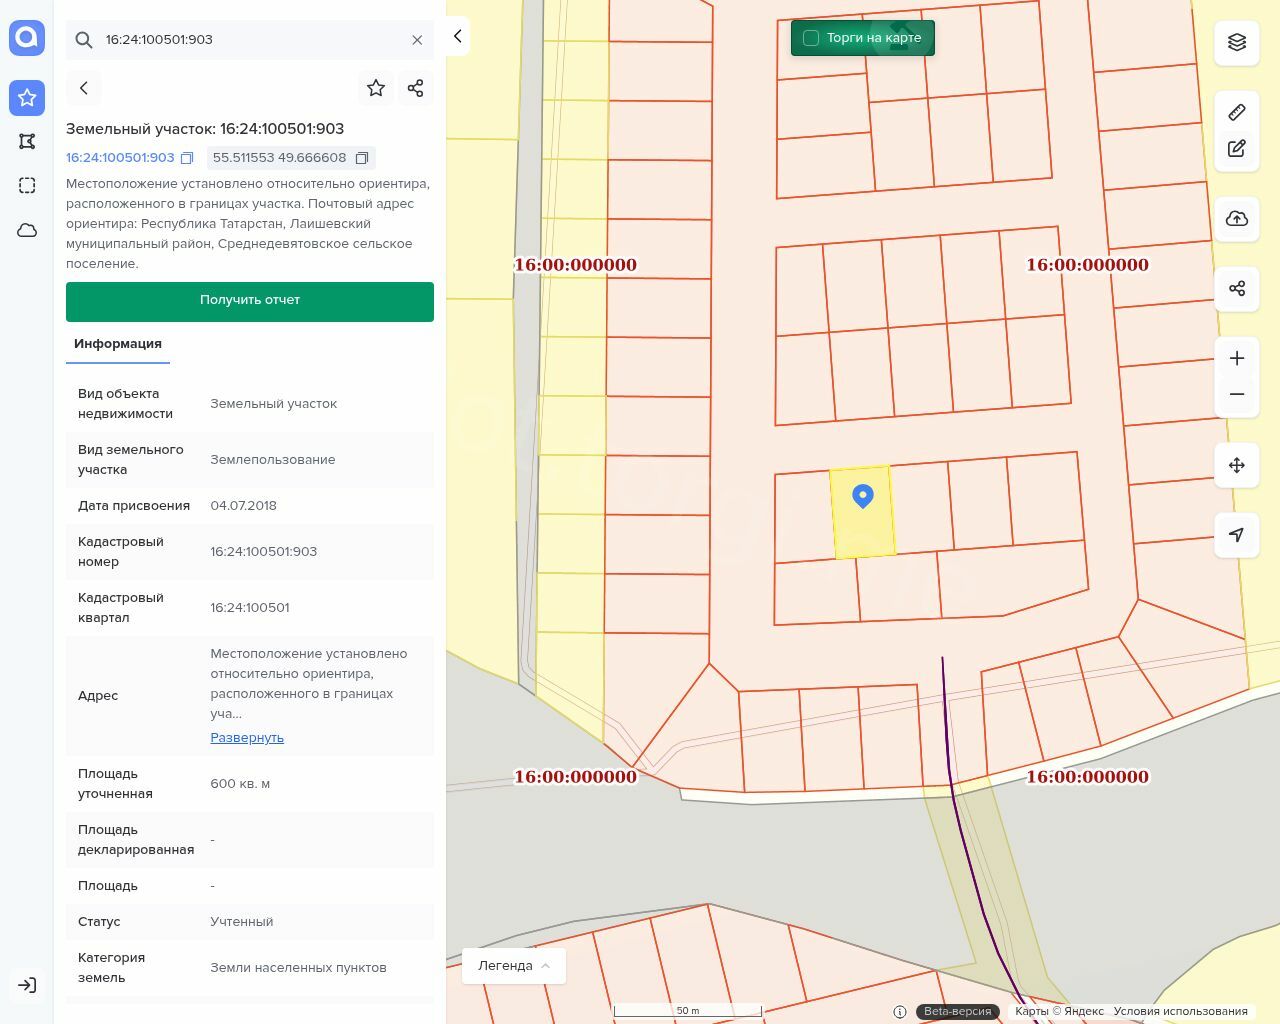Share the parcel from the info panel
The width and height of the screenshot is (1280, 1024).
[416, 88]
